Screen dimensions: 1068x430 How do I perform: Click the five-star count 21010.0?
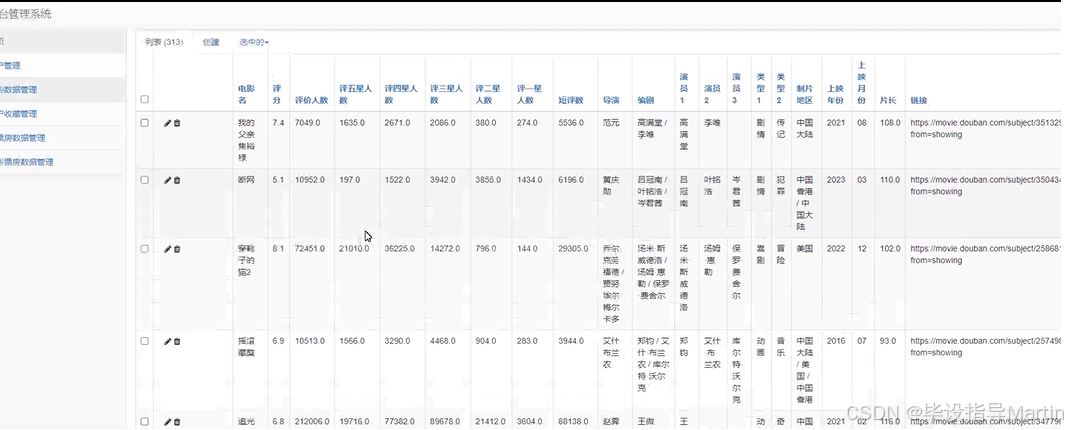point(354,249)
